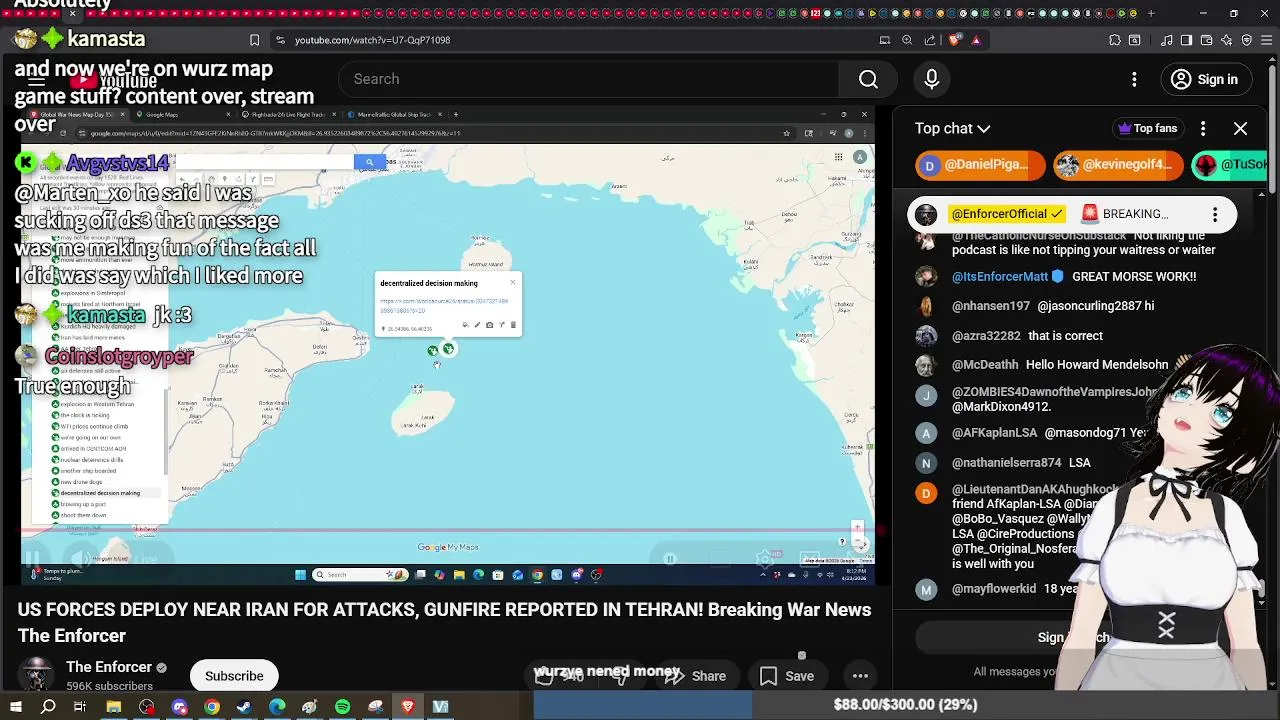The image size is (1280, 720).
Task: Click the Subscribe button
Action: [x=234, y=676]
